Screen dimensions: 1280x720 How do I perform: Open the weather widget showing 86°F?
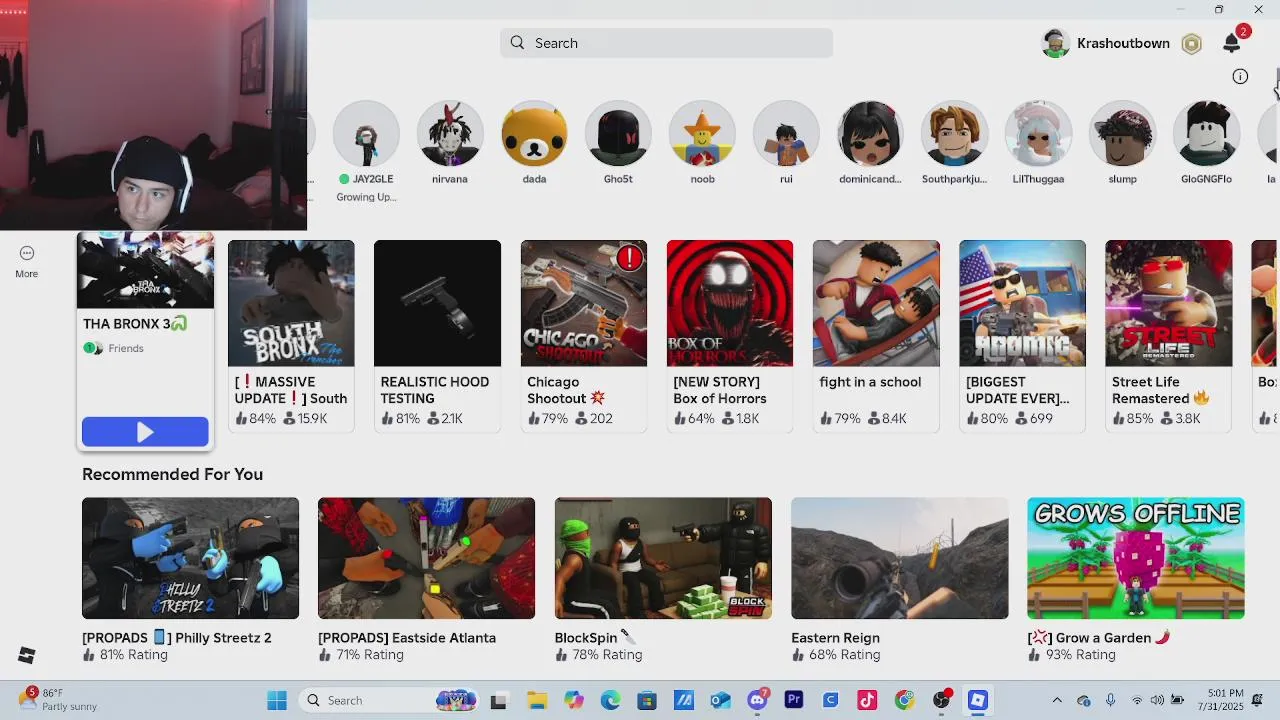(60, 700)
